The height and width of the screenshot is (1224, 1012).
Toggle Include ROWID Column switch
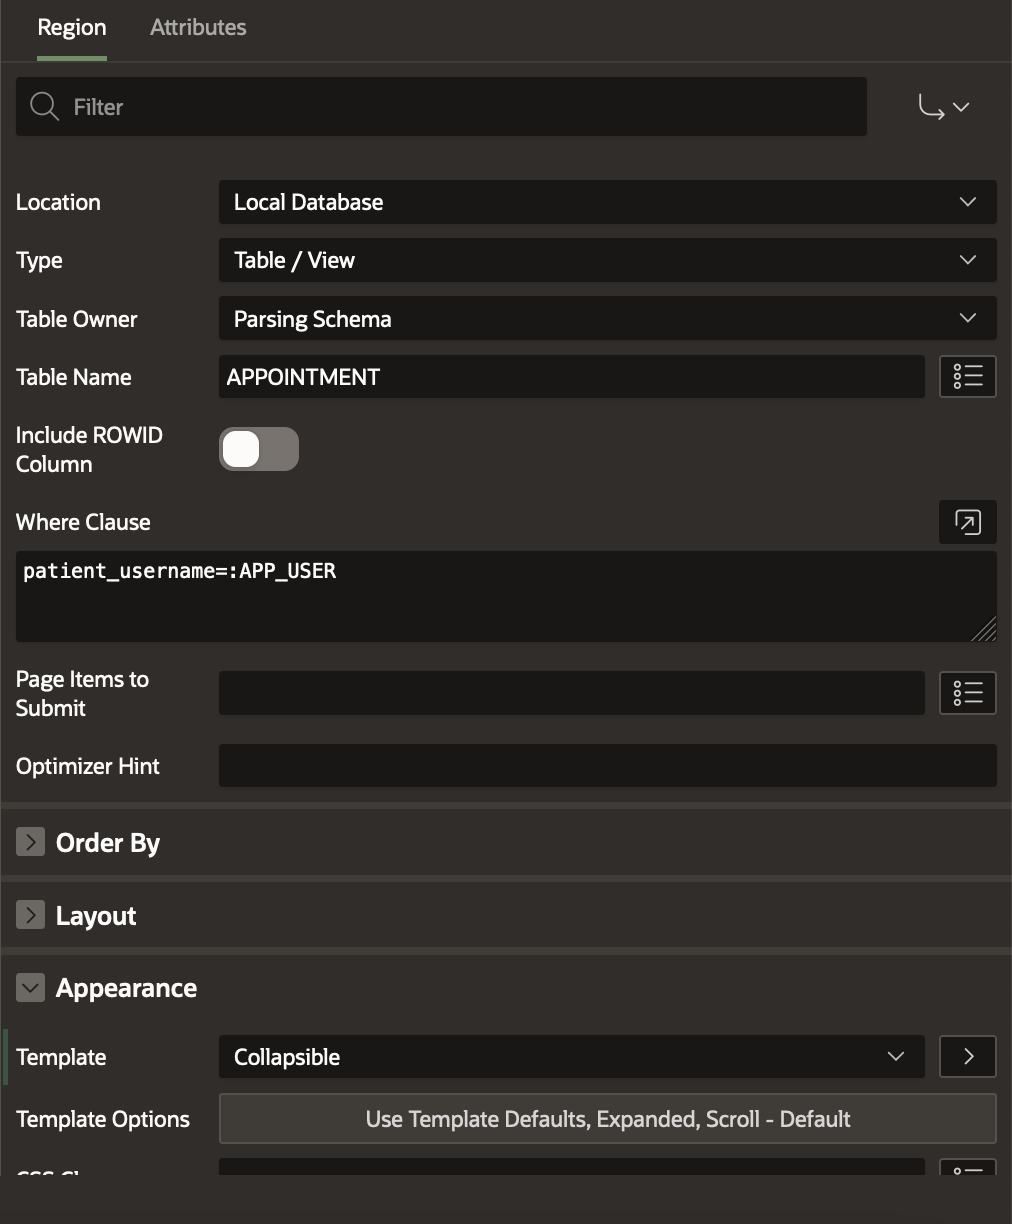point(258,449)
